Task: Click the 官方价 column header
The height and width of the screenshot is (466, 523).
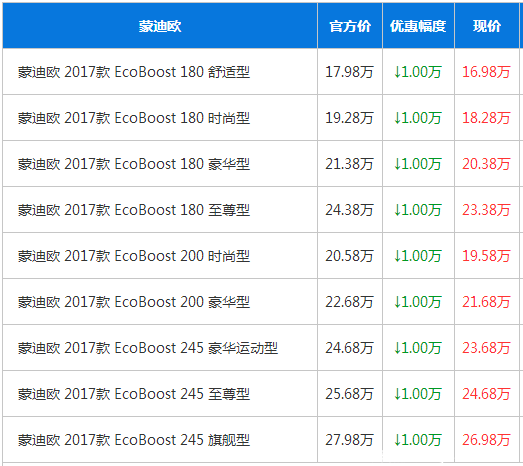Action: [350, 26]
